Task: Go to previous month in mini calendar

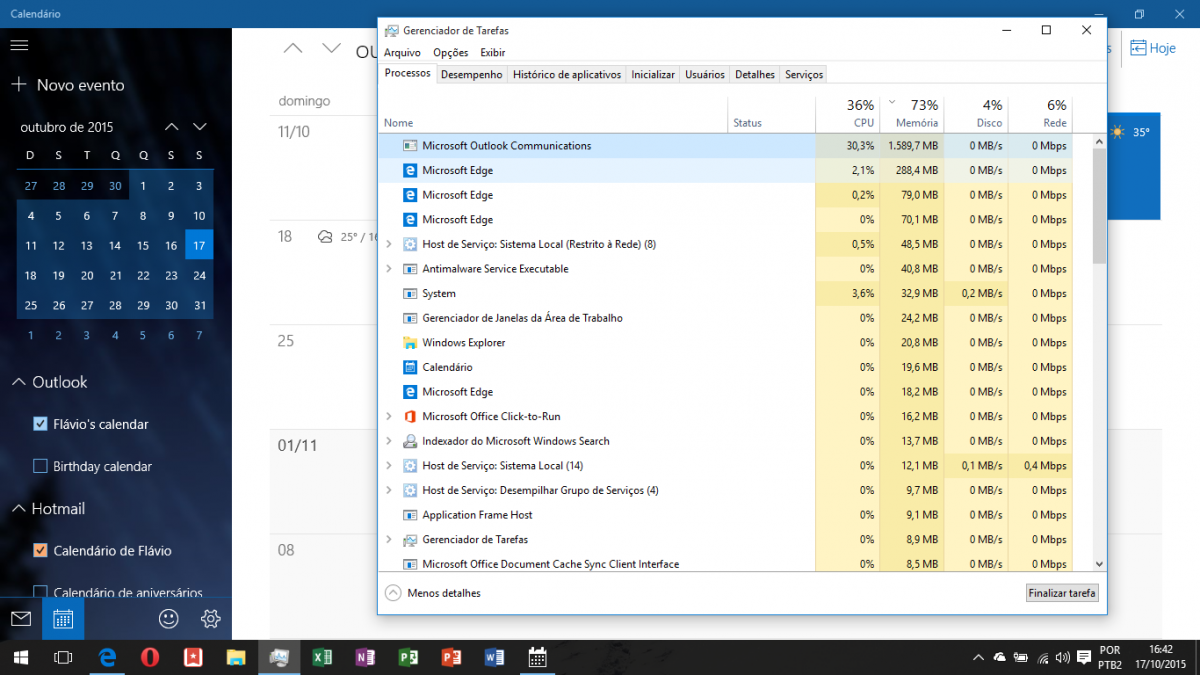Action: click(x=171, y=127)
